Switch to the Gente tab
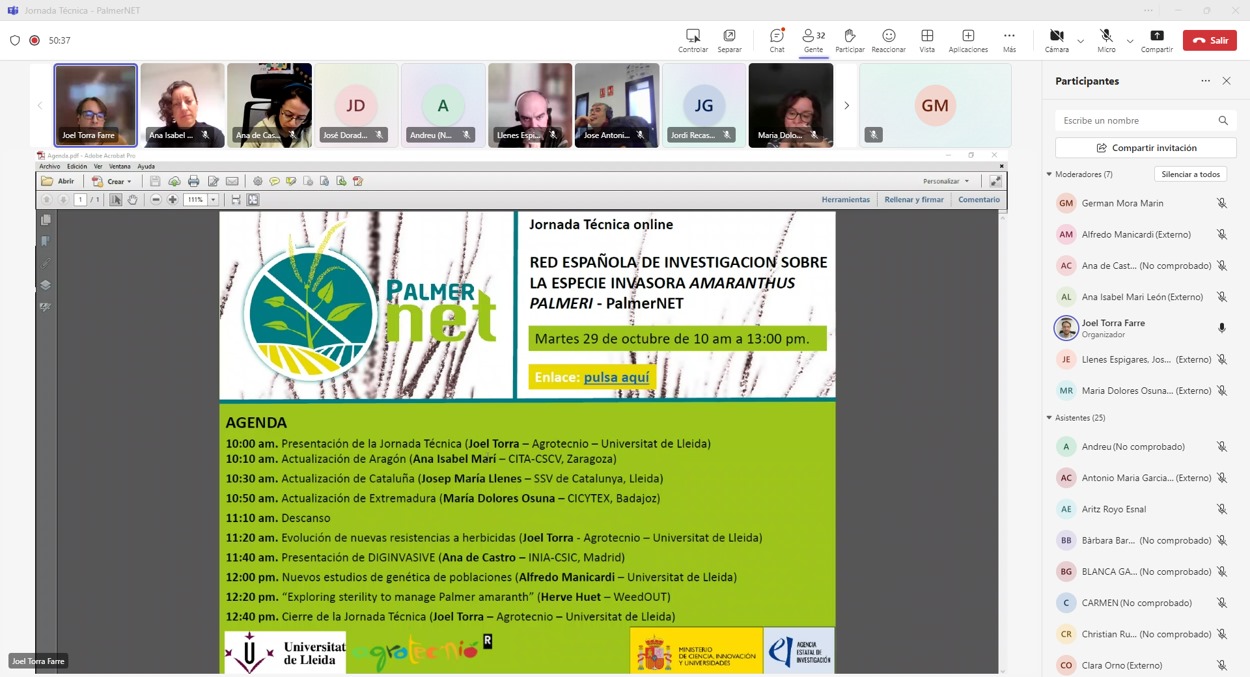This screenshot has width=1250, height=677. 813,40
